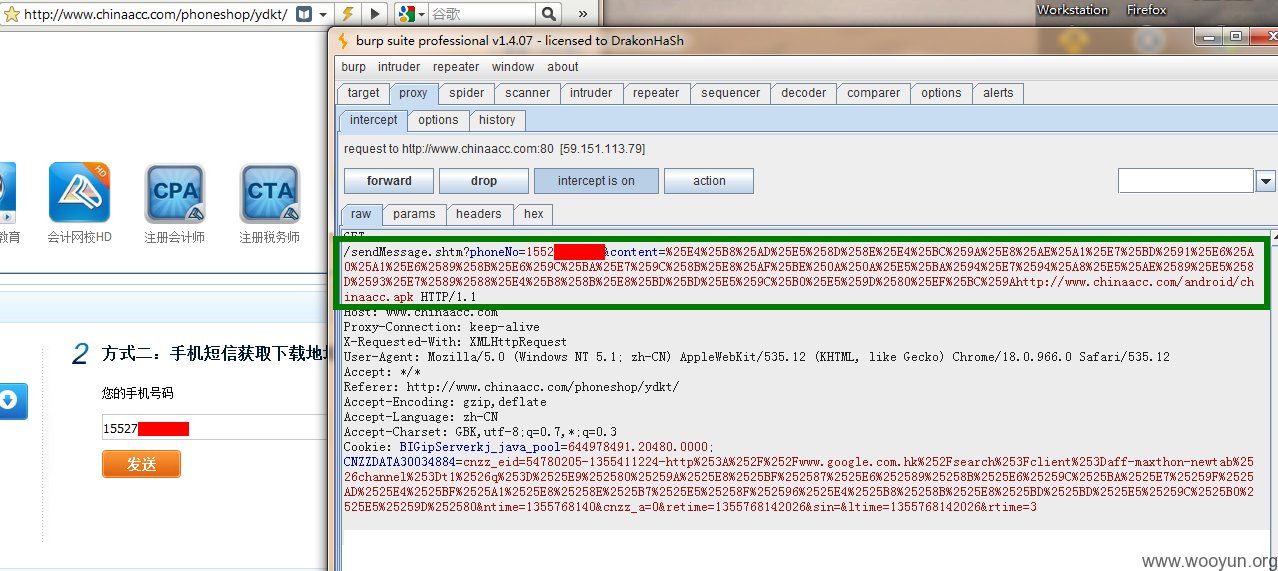Click the lightning bolt icon in browser toolbar

click(x=347, y=14)
